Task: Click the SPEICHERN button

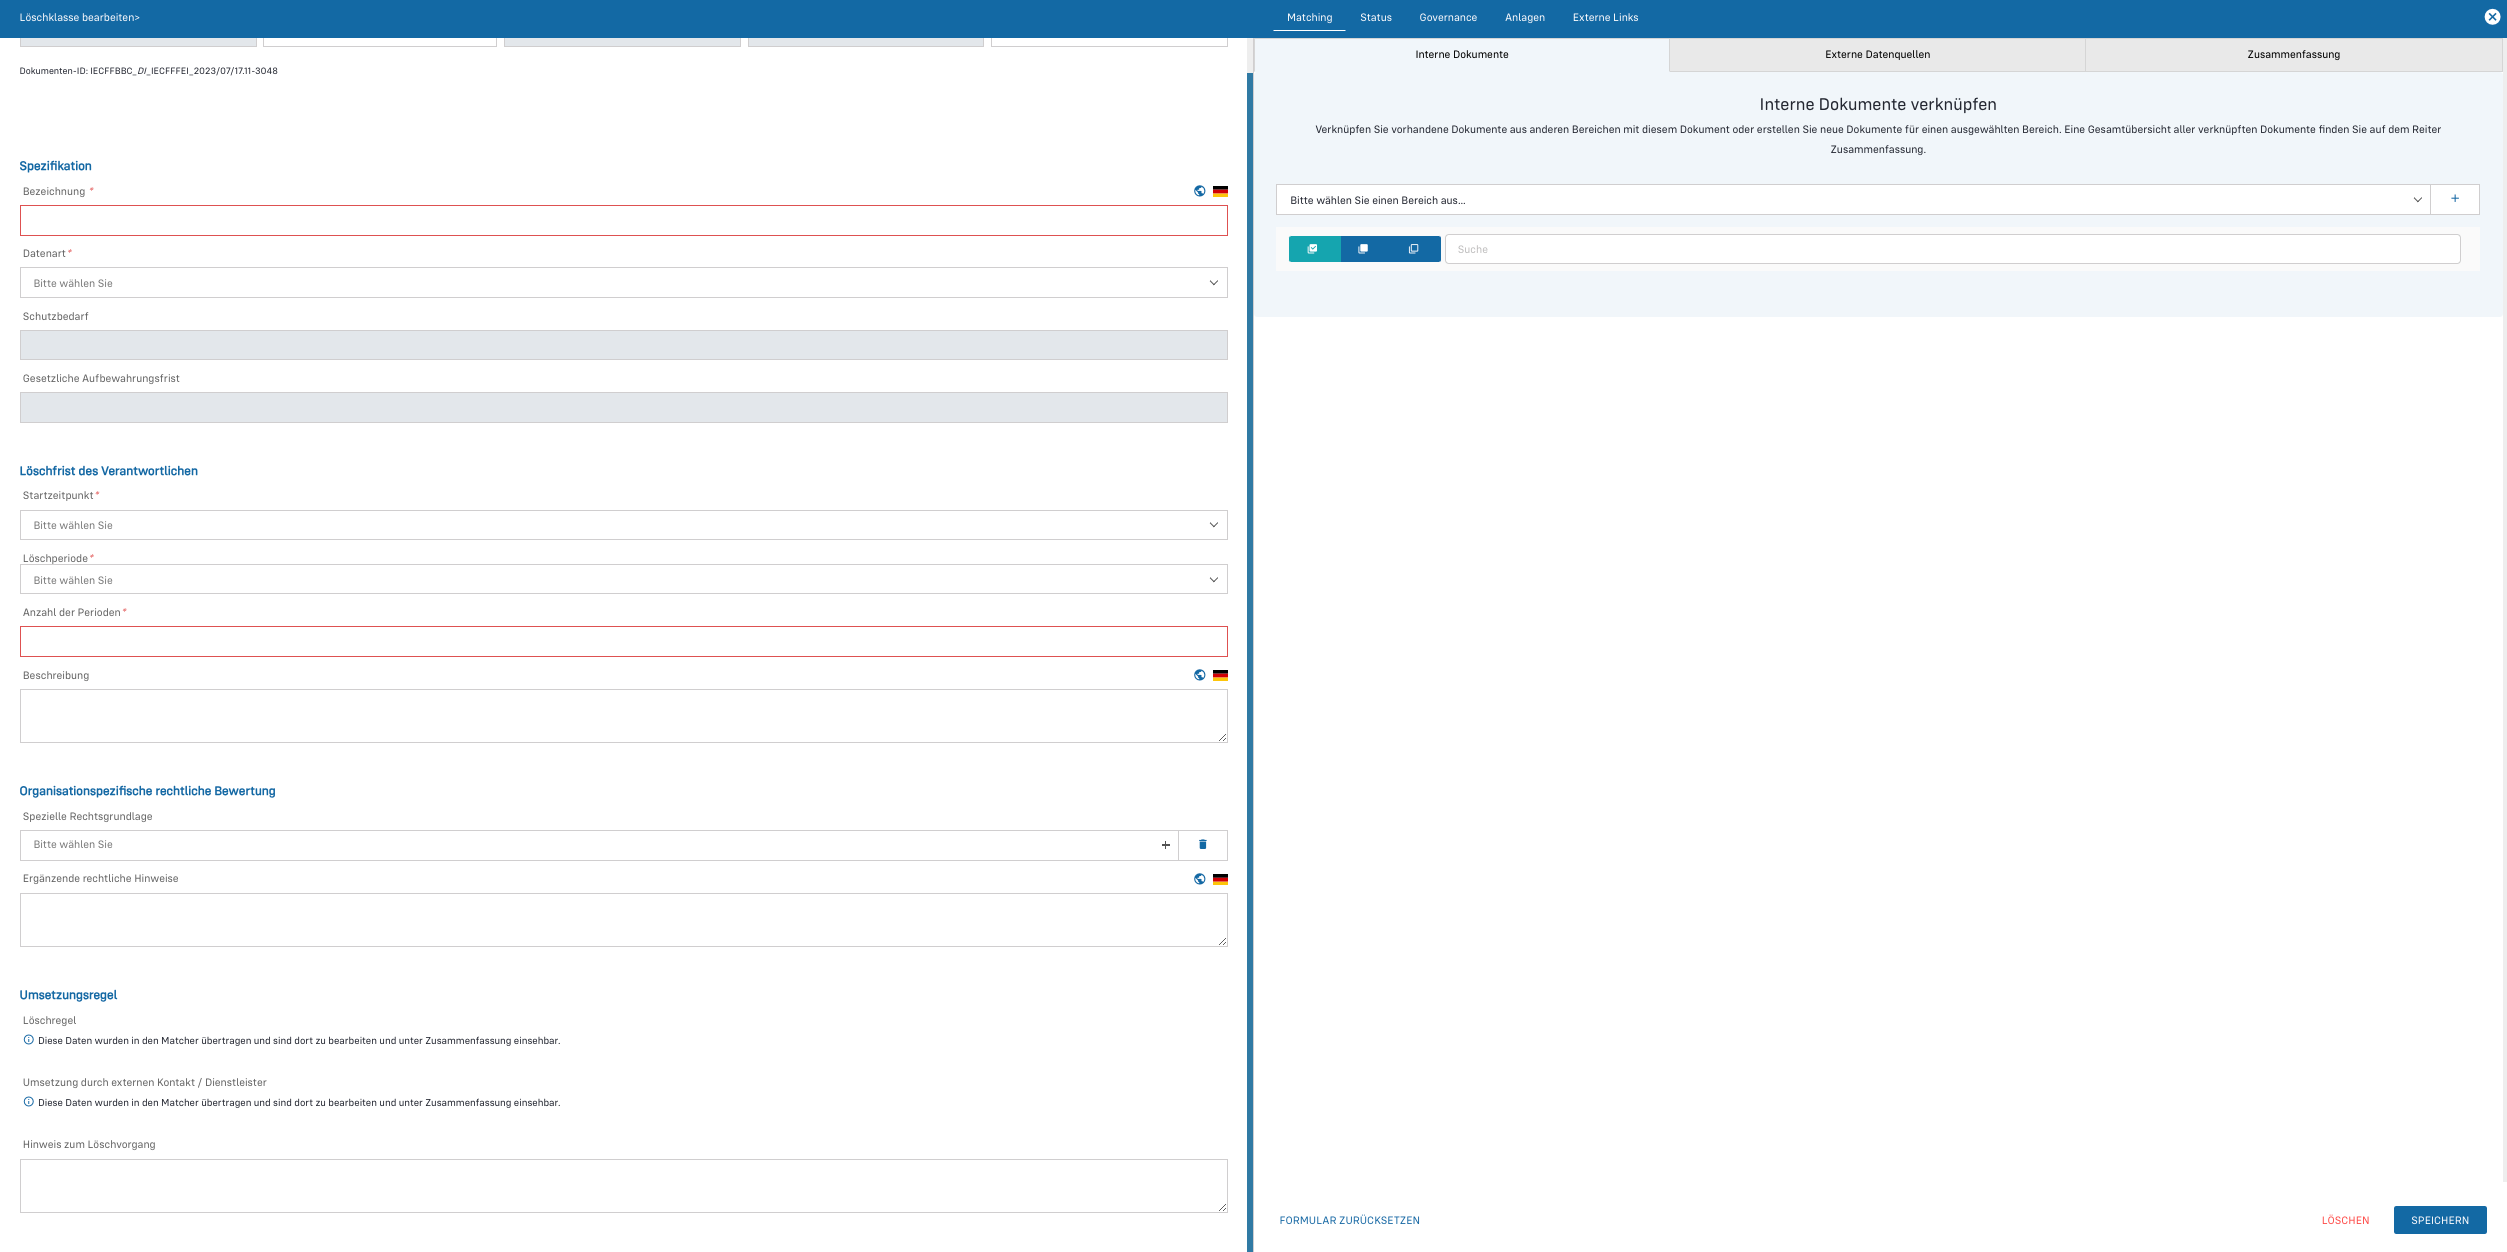Action: coord(2439,1220)
